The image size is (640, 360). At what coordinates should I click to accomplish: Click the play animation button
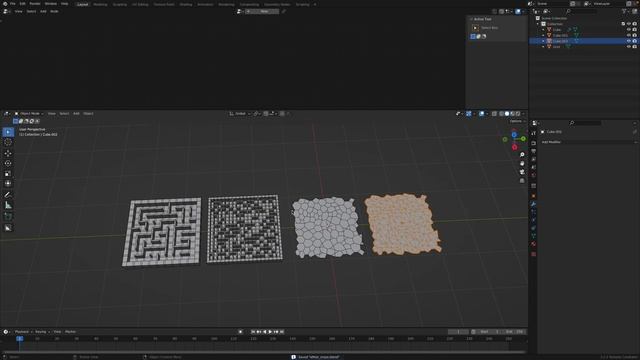(x=270, y=332)
